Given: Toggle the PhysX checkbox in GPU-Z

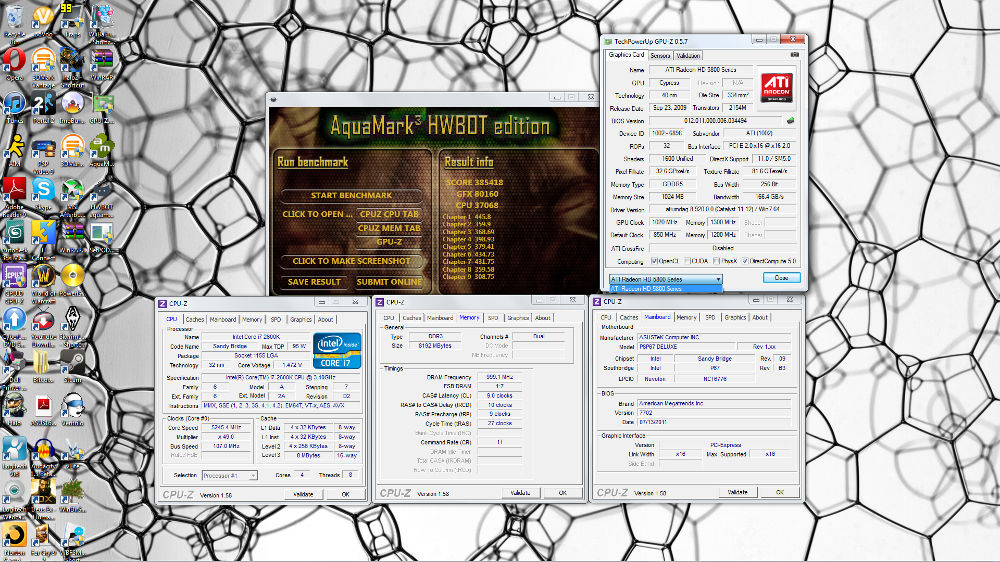Looking at the screenshot, I should click(x=716, y=261).
